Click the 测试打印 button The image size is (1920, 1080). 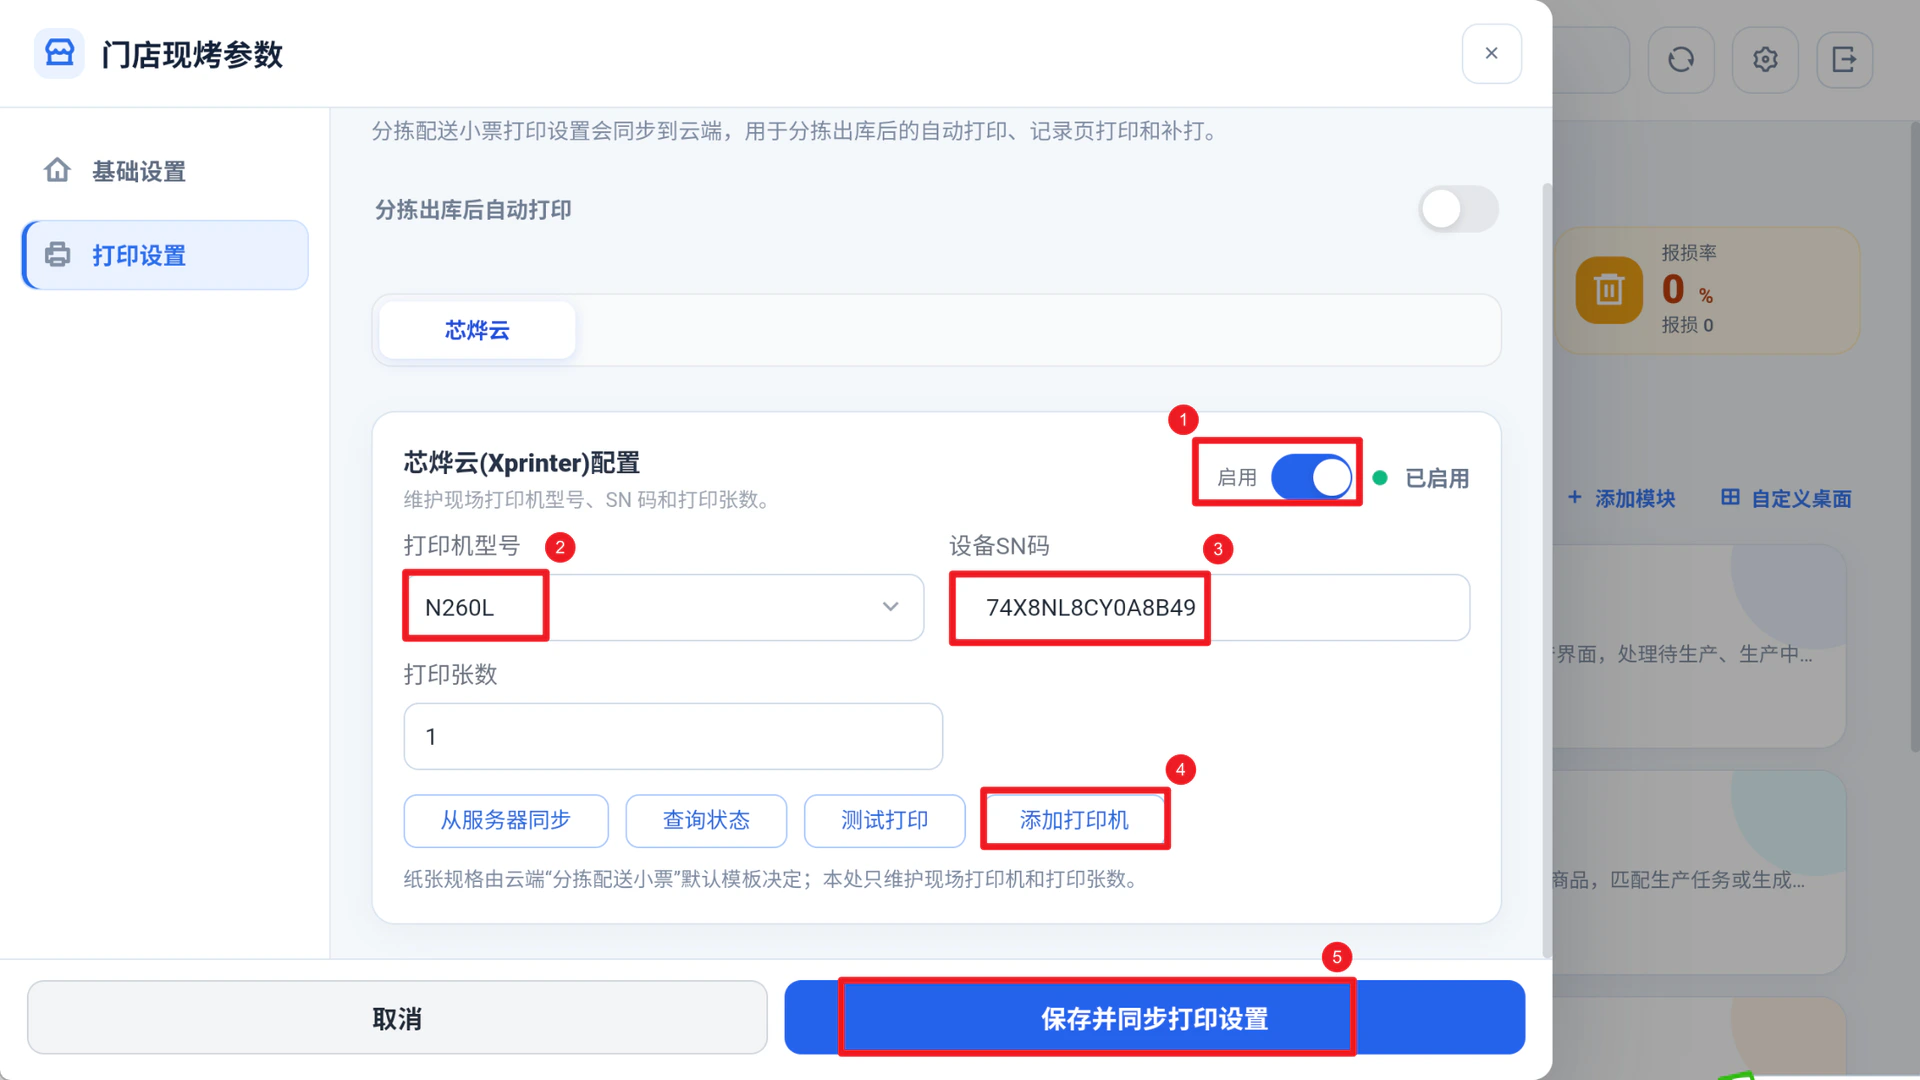click(884, 820)
